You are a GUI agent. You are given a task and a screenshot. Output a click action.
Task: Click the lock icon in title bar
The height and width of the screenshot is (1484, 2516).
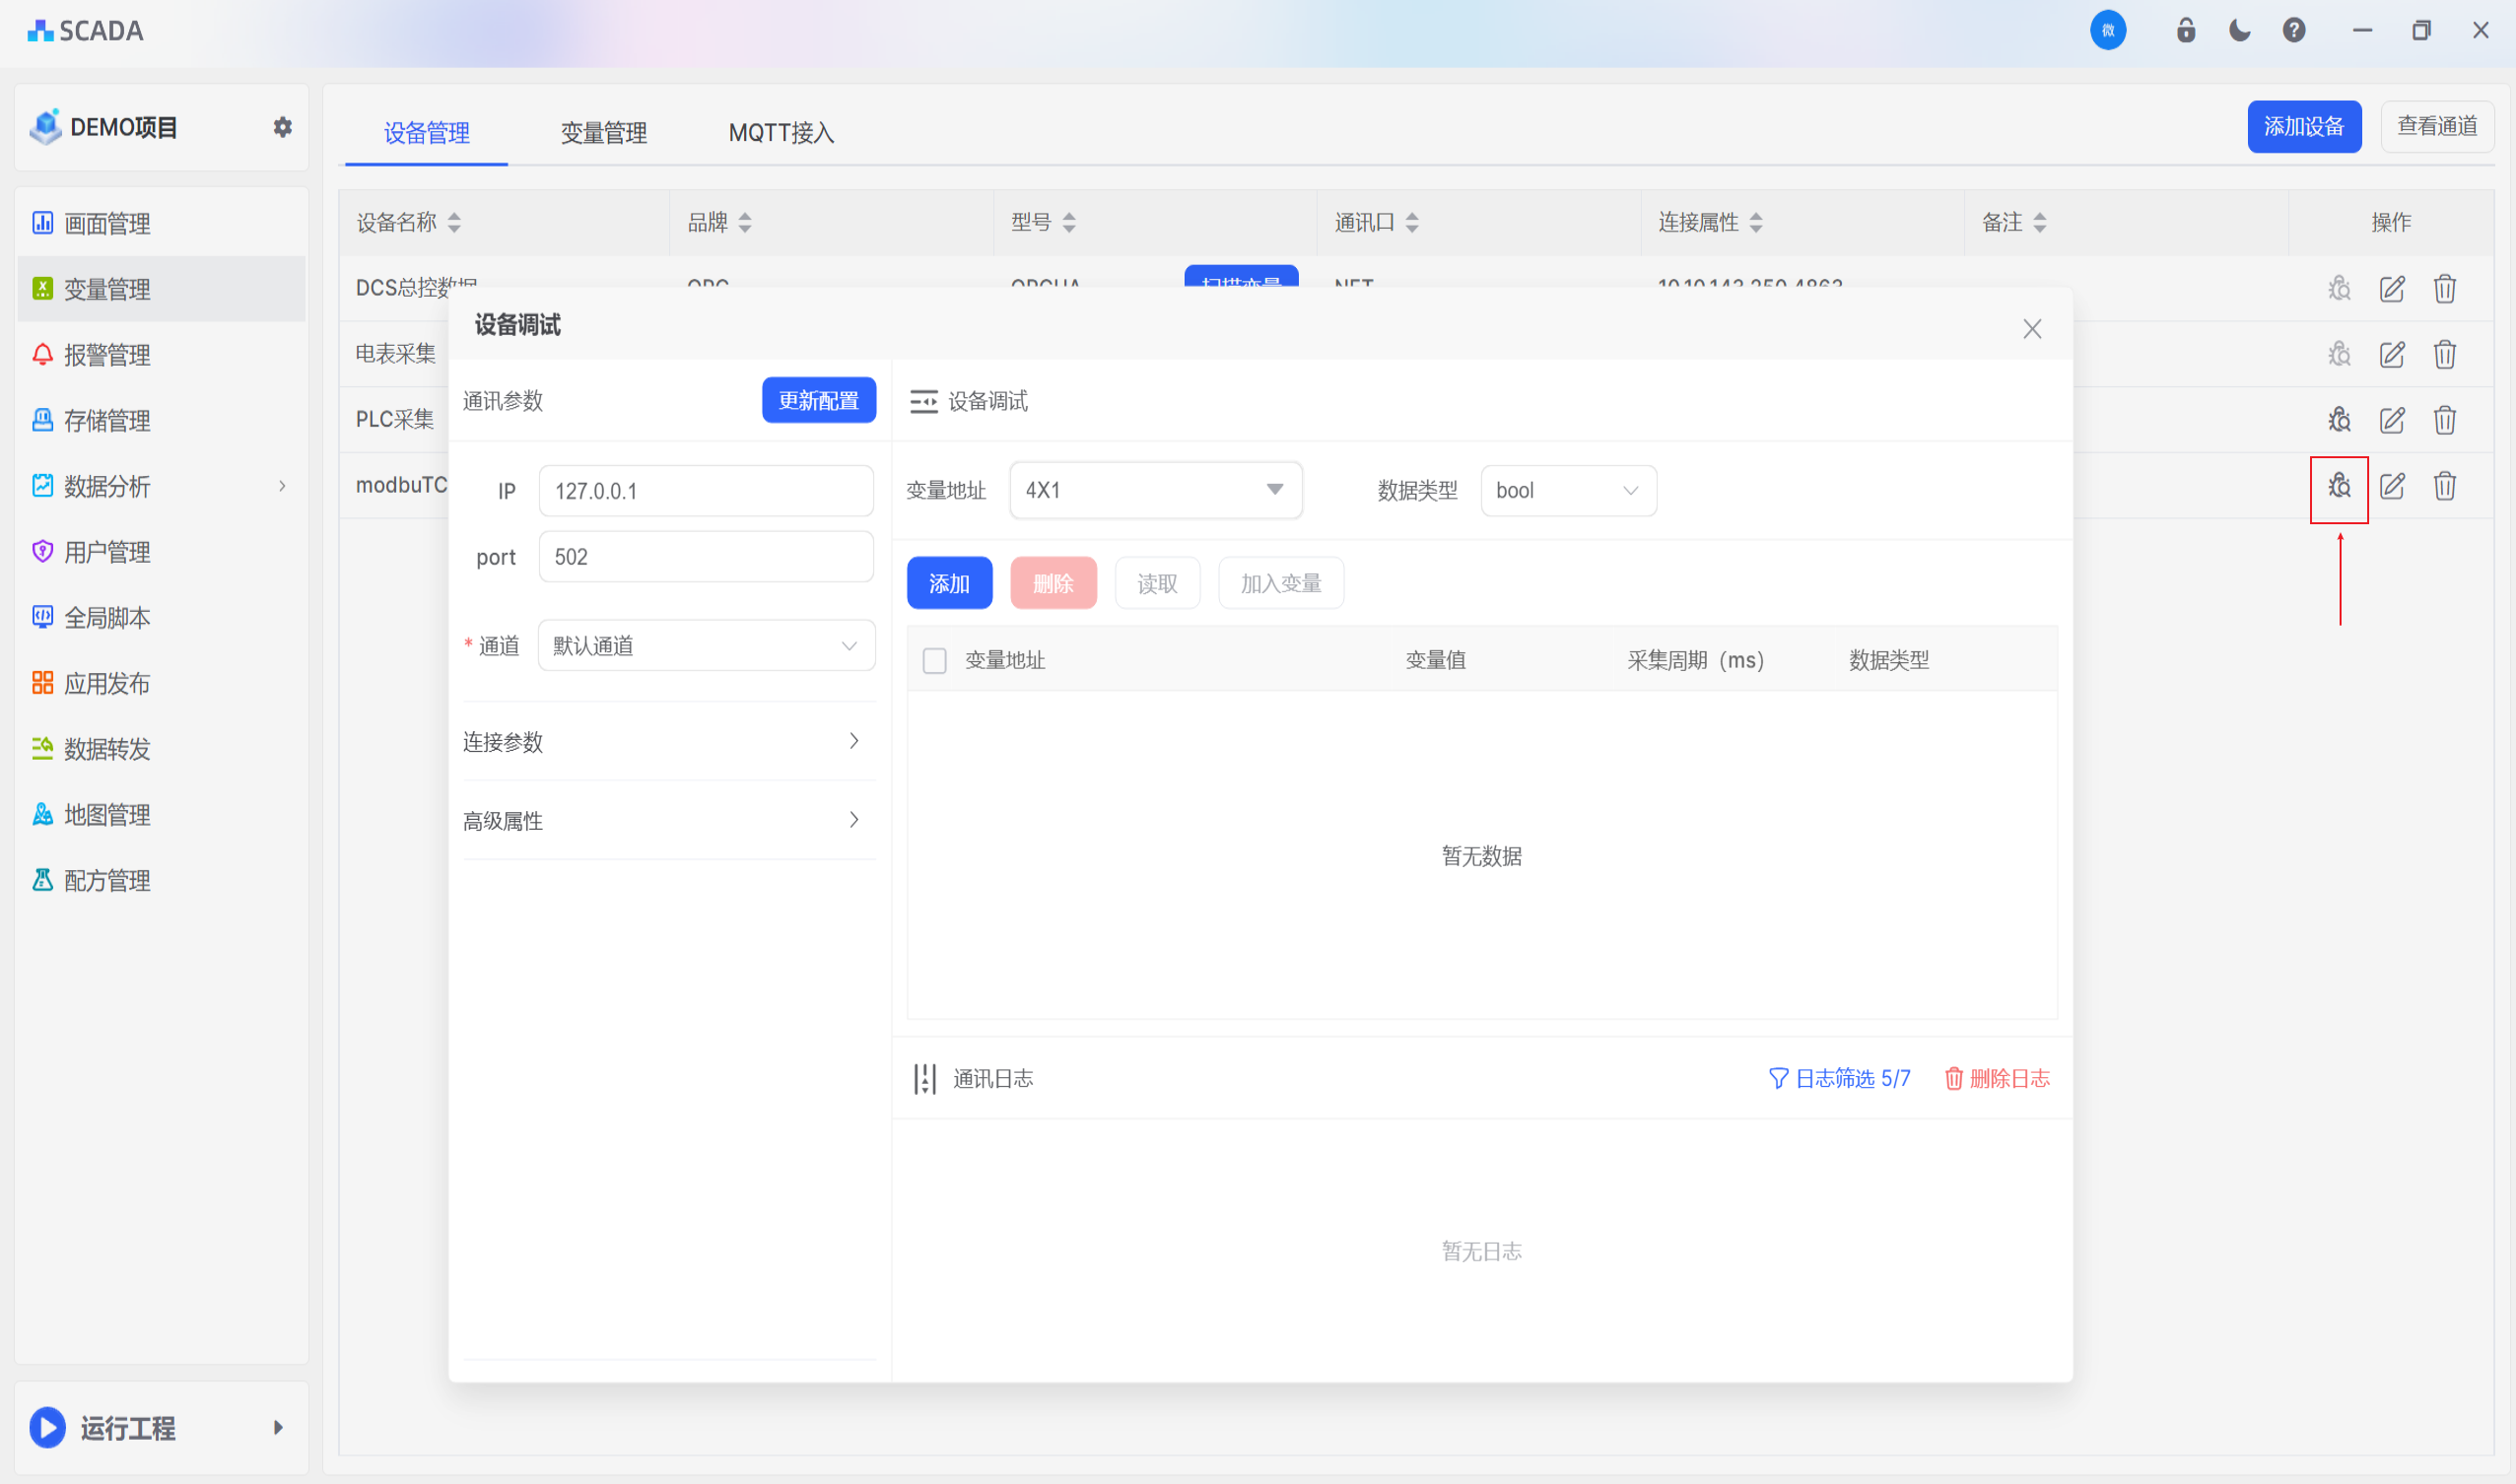click(2185, 30)
